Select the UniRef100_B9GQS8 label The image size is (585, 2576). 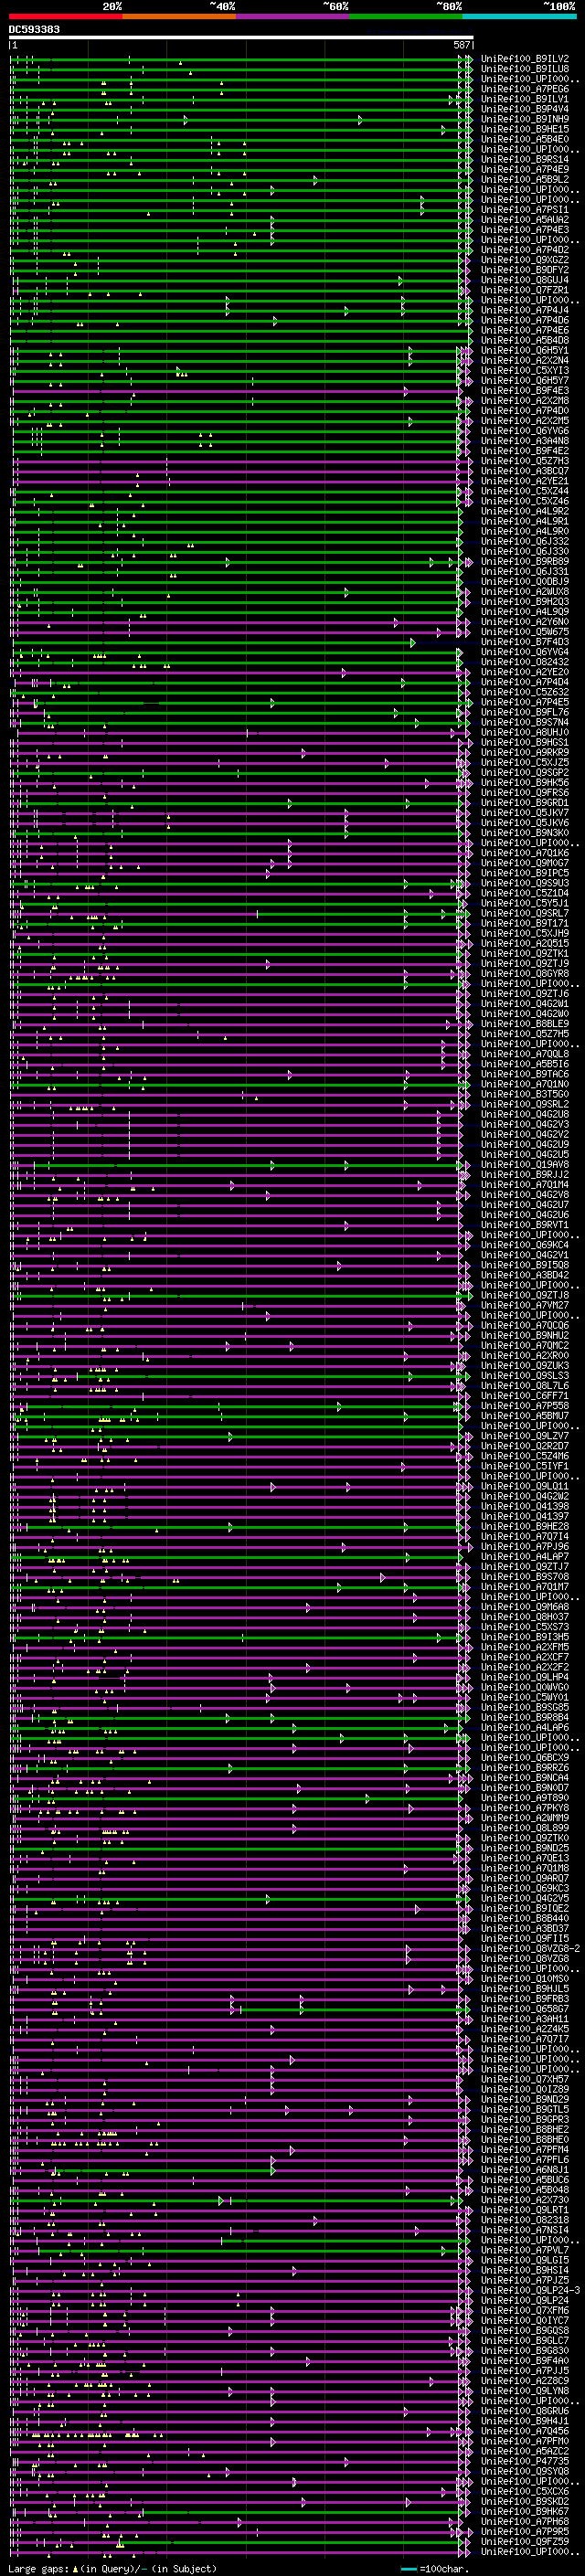click(525, 2329)
